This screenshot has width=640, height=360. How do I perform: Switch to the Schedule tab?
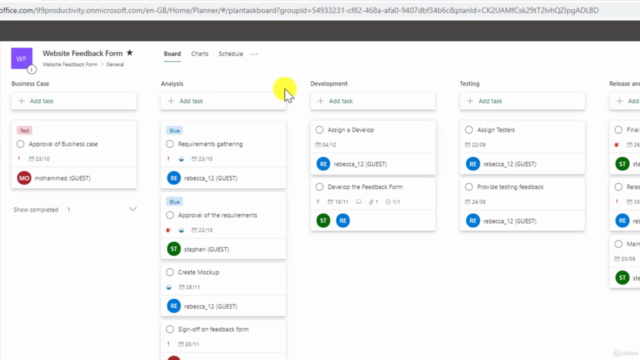(231, 54)
